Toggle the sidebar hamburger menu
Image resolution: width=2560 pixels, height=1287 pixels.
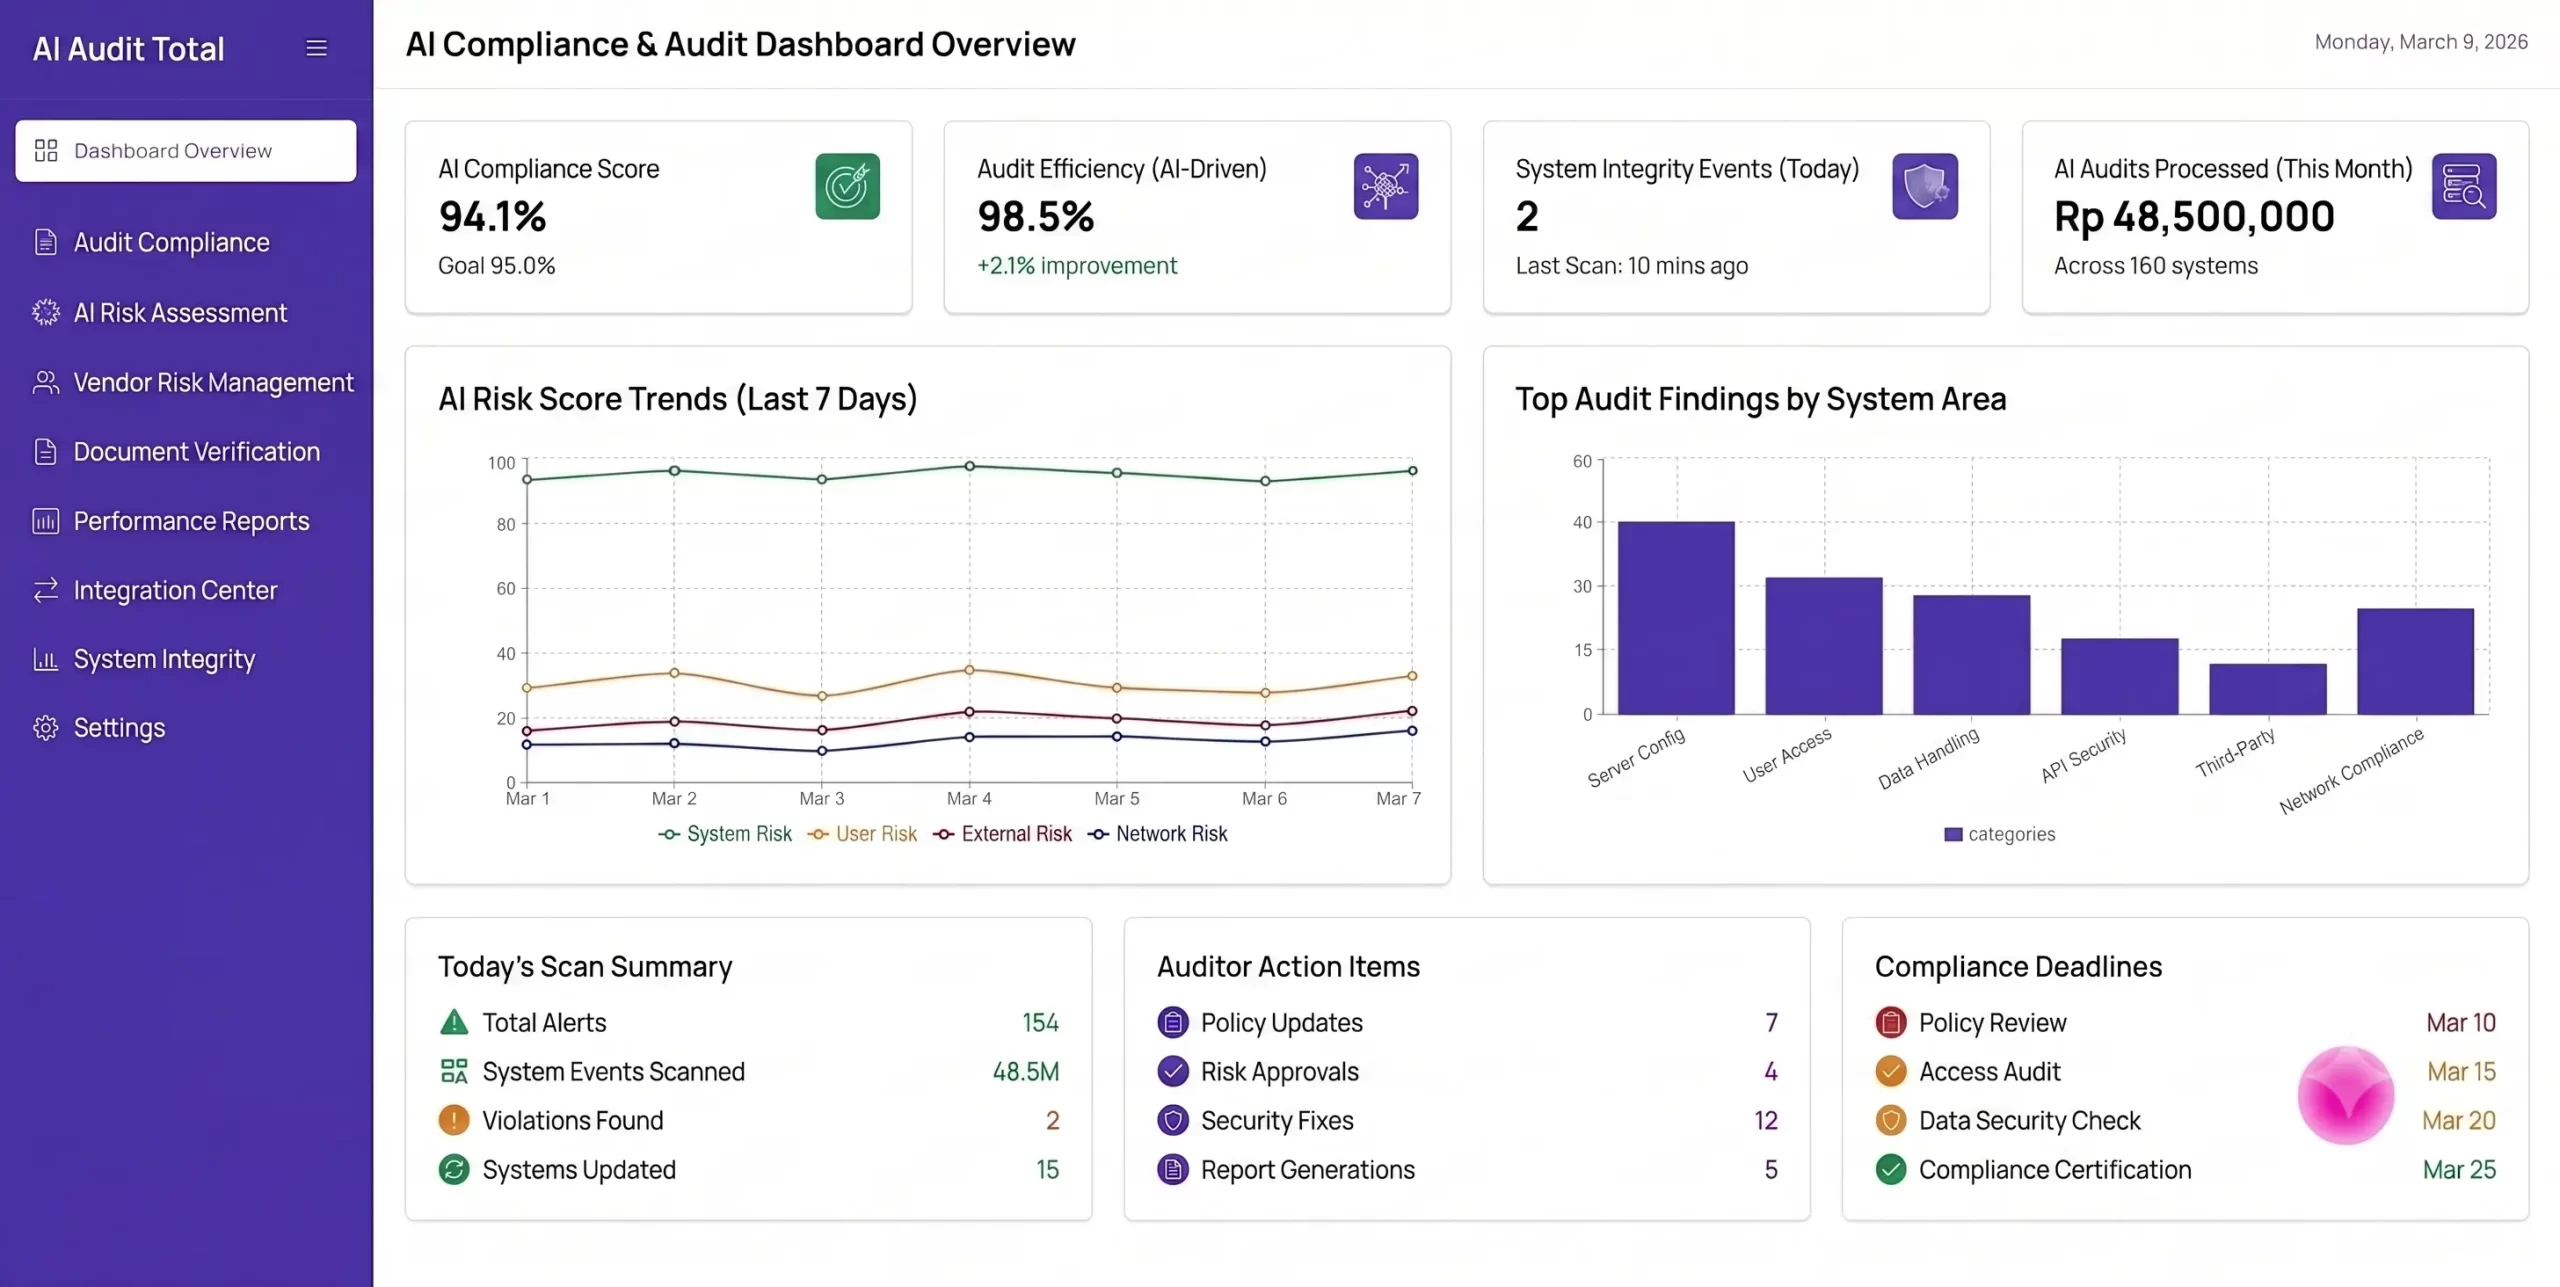click(316, 48)
